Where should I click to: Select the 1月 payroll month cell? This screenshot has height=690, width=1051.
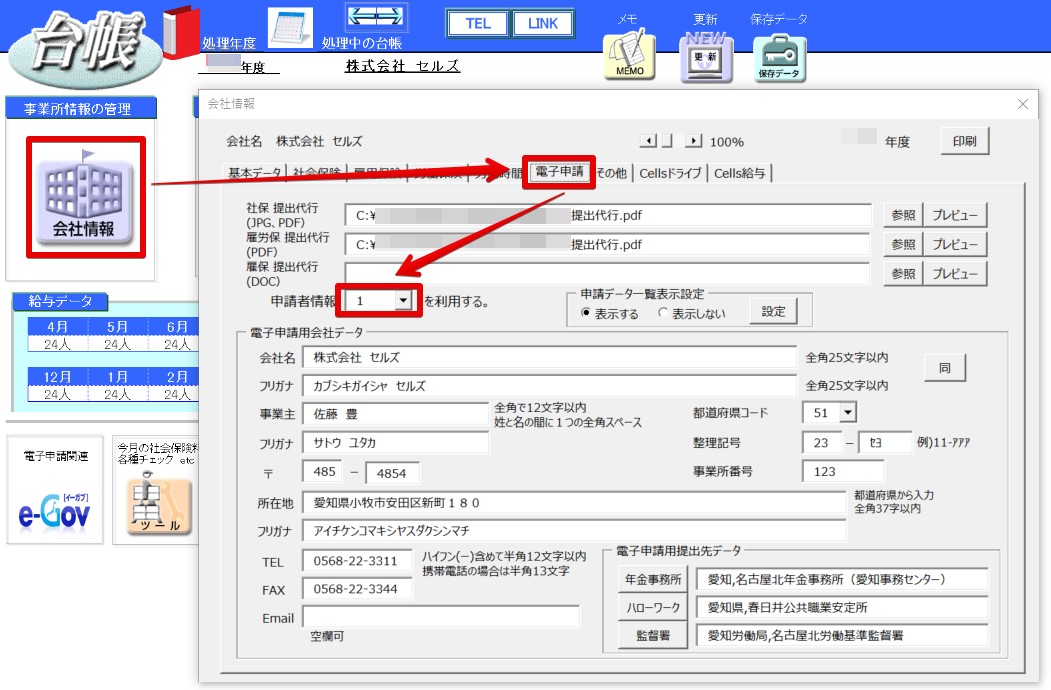point(117,377)
